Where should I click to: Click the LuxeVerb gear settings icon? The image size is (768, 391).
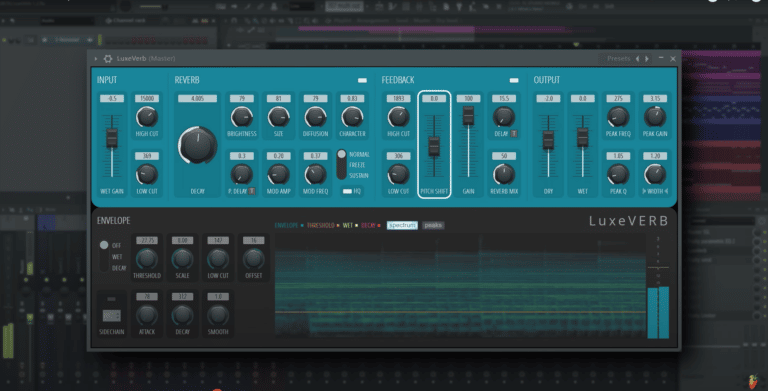click(x=108, y=59)
